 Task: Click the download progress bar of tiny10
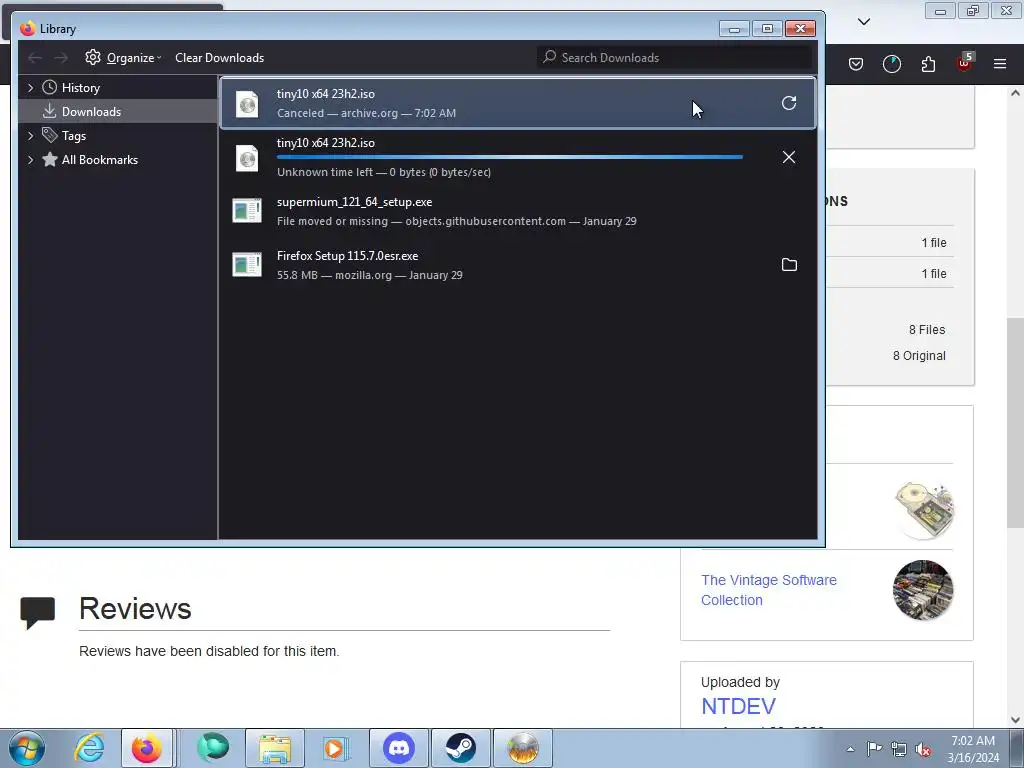(509, 157)
